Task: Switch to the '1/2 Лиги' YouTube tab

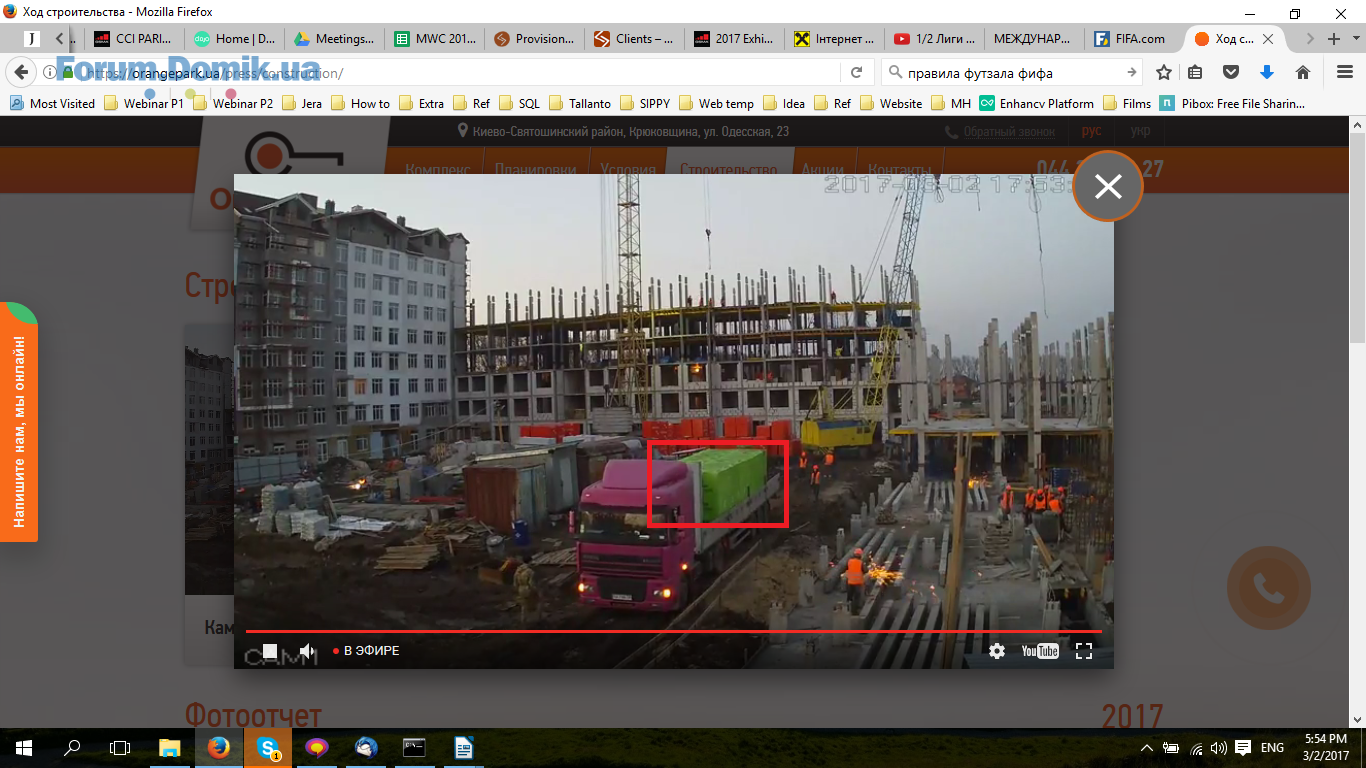Action: (x=934, y=39)
